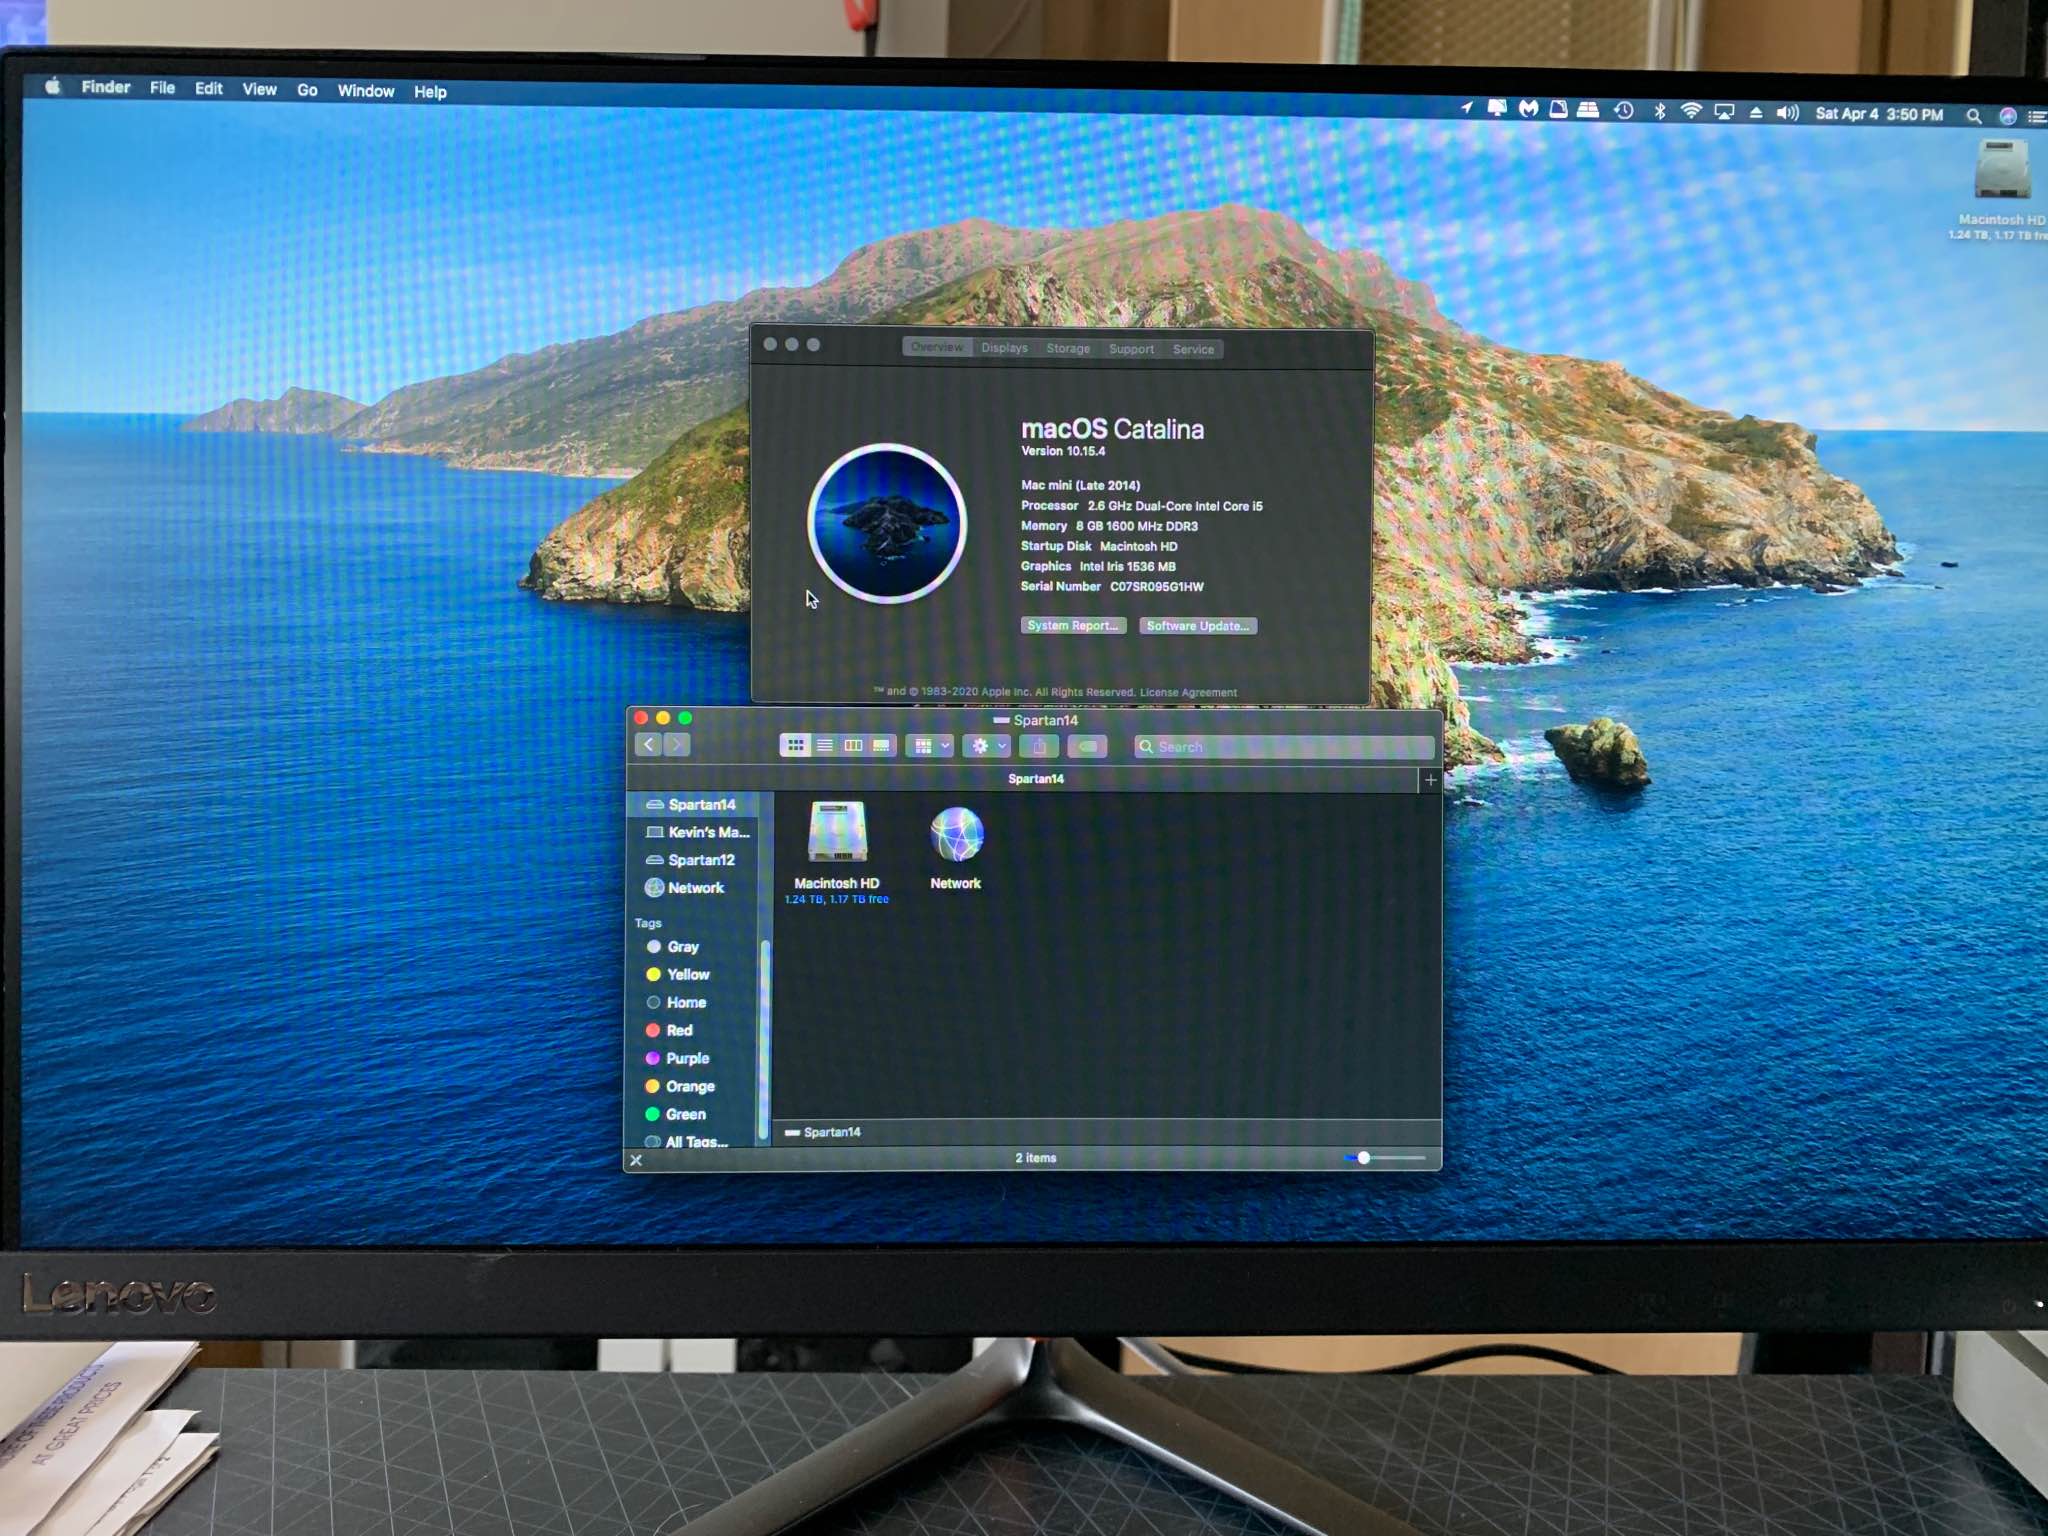Open the Go menu in menu bar
This screenshot has width=2048, height=1537.
coord(307,90)
